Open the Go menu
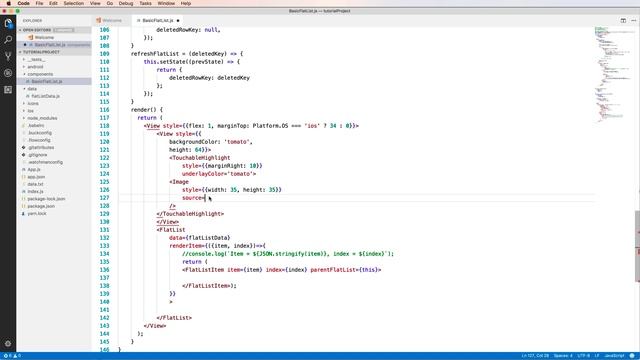Image resolution: width=640 pixels, height=360 pixels. (x=110, y=3)
